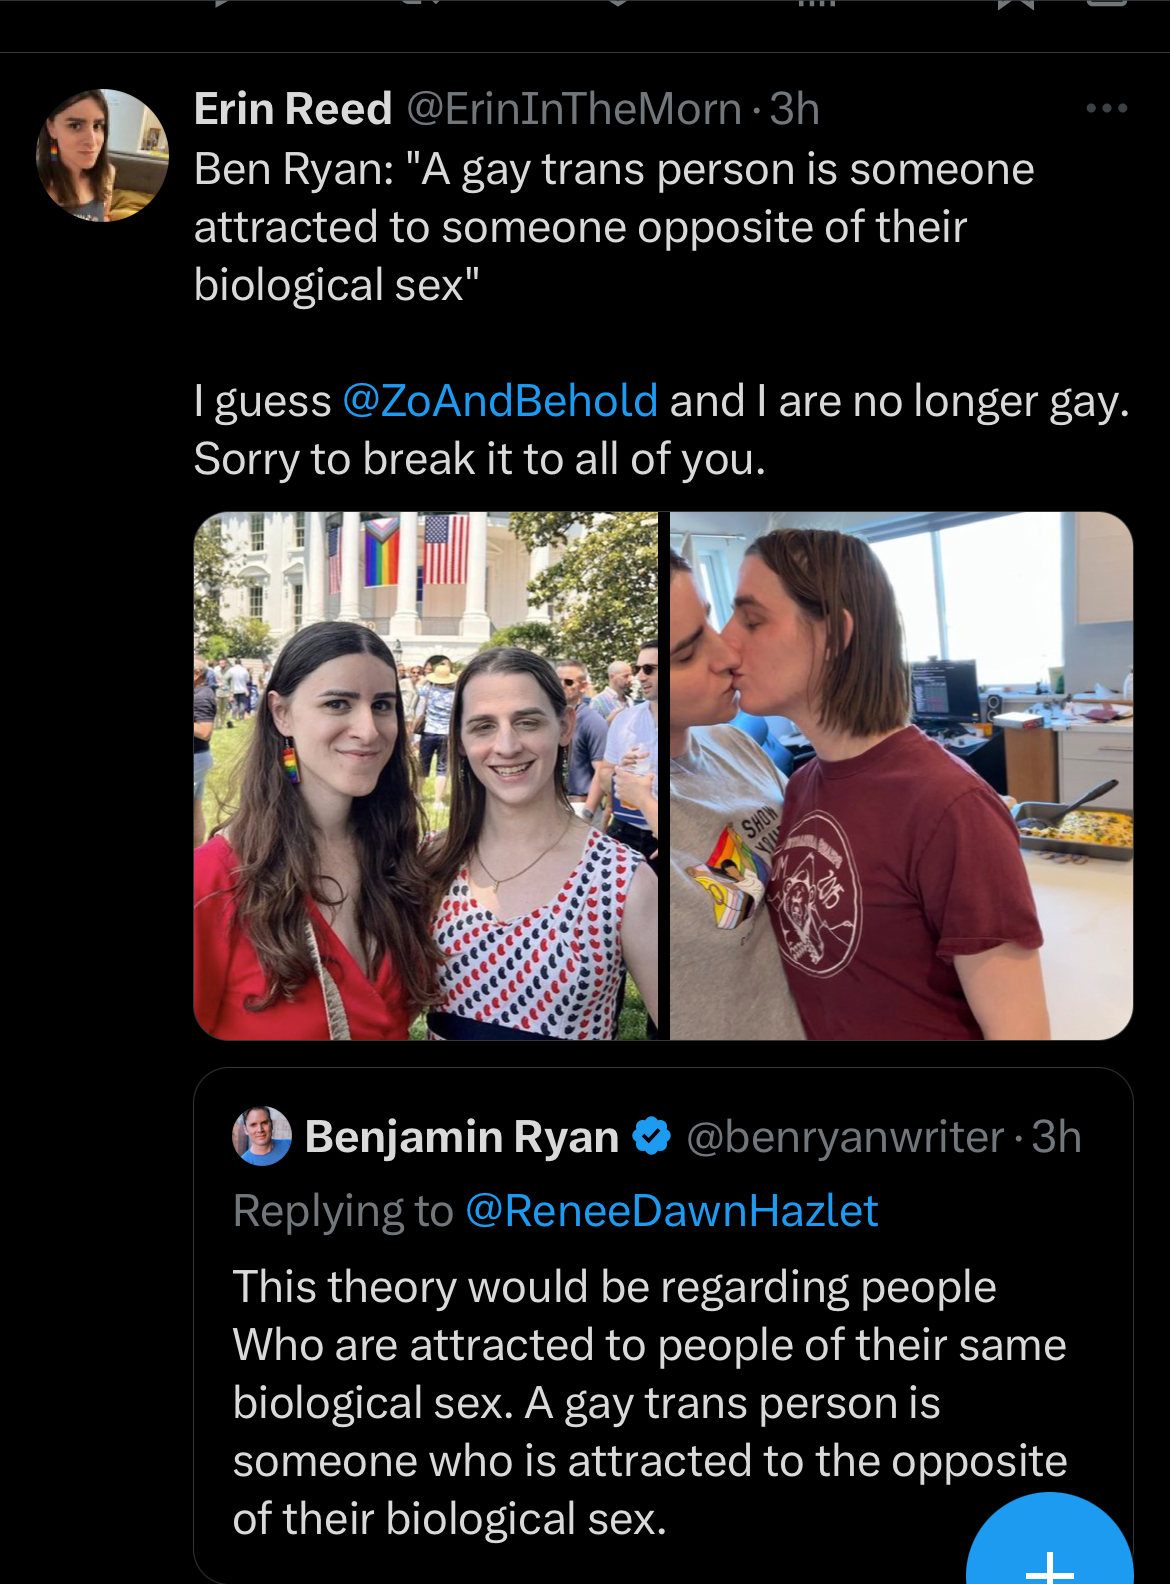Open Benjamin Ryan's small avatar
The width and height of the screenshot is (1170, 1584).
[262, 1137]
